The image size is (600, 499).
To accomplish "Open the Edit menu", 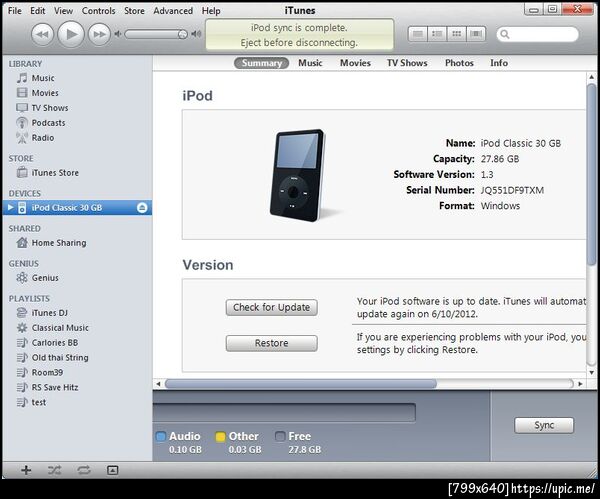I will click(38, 11).
